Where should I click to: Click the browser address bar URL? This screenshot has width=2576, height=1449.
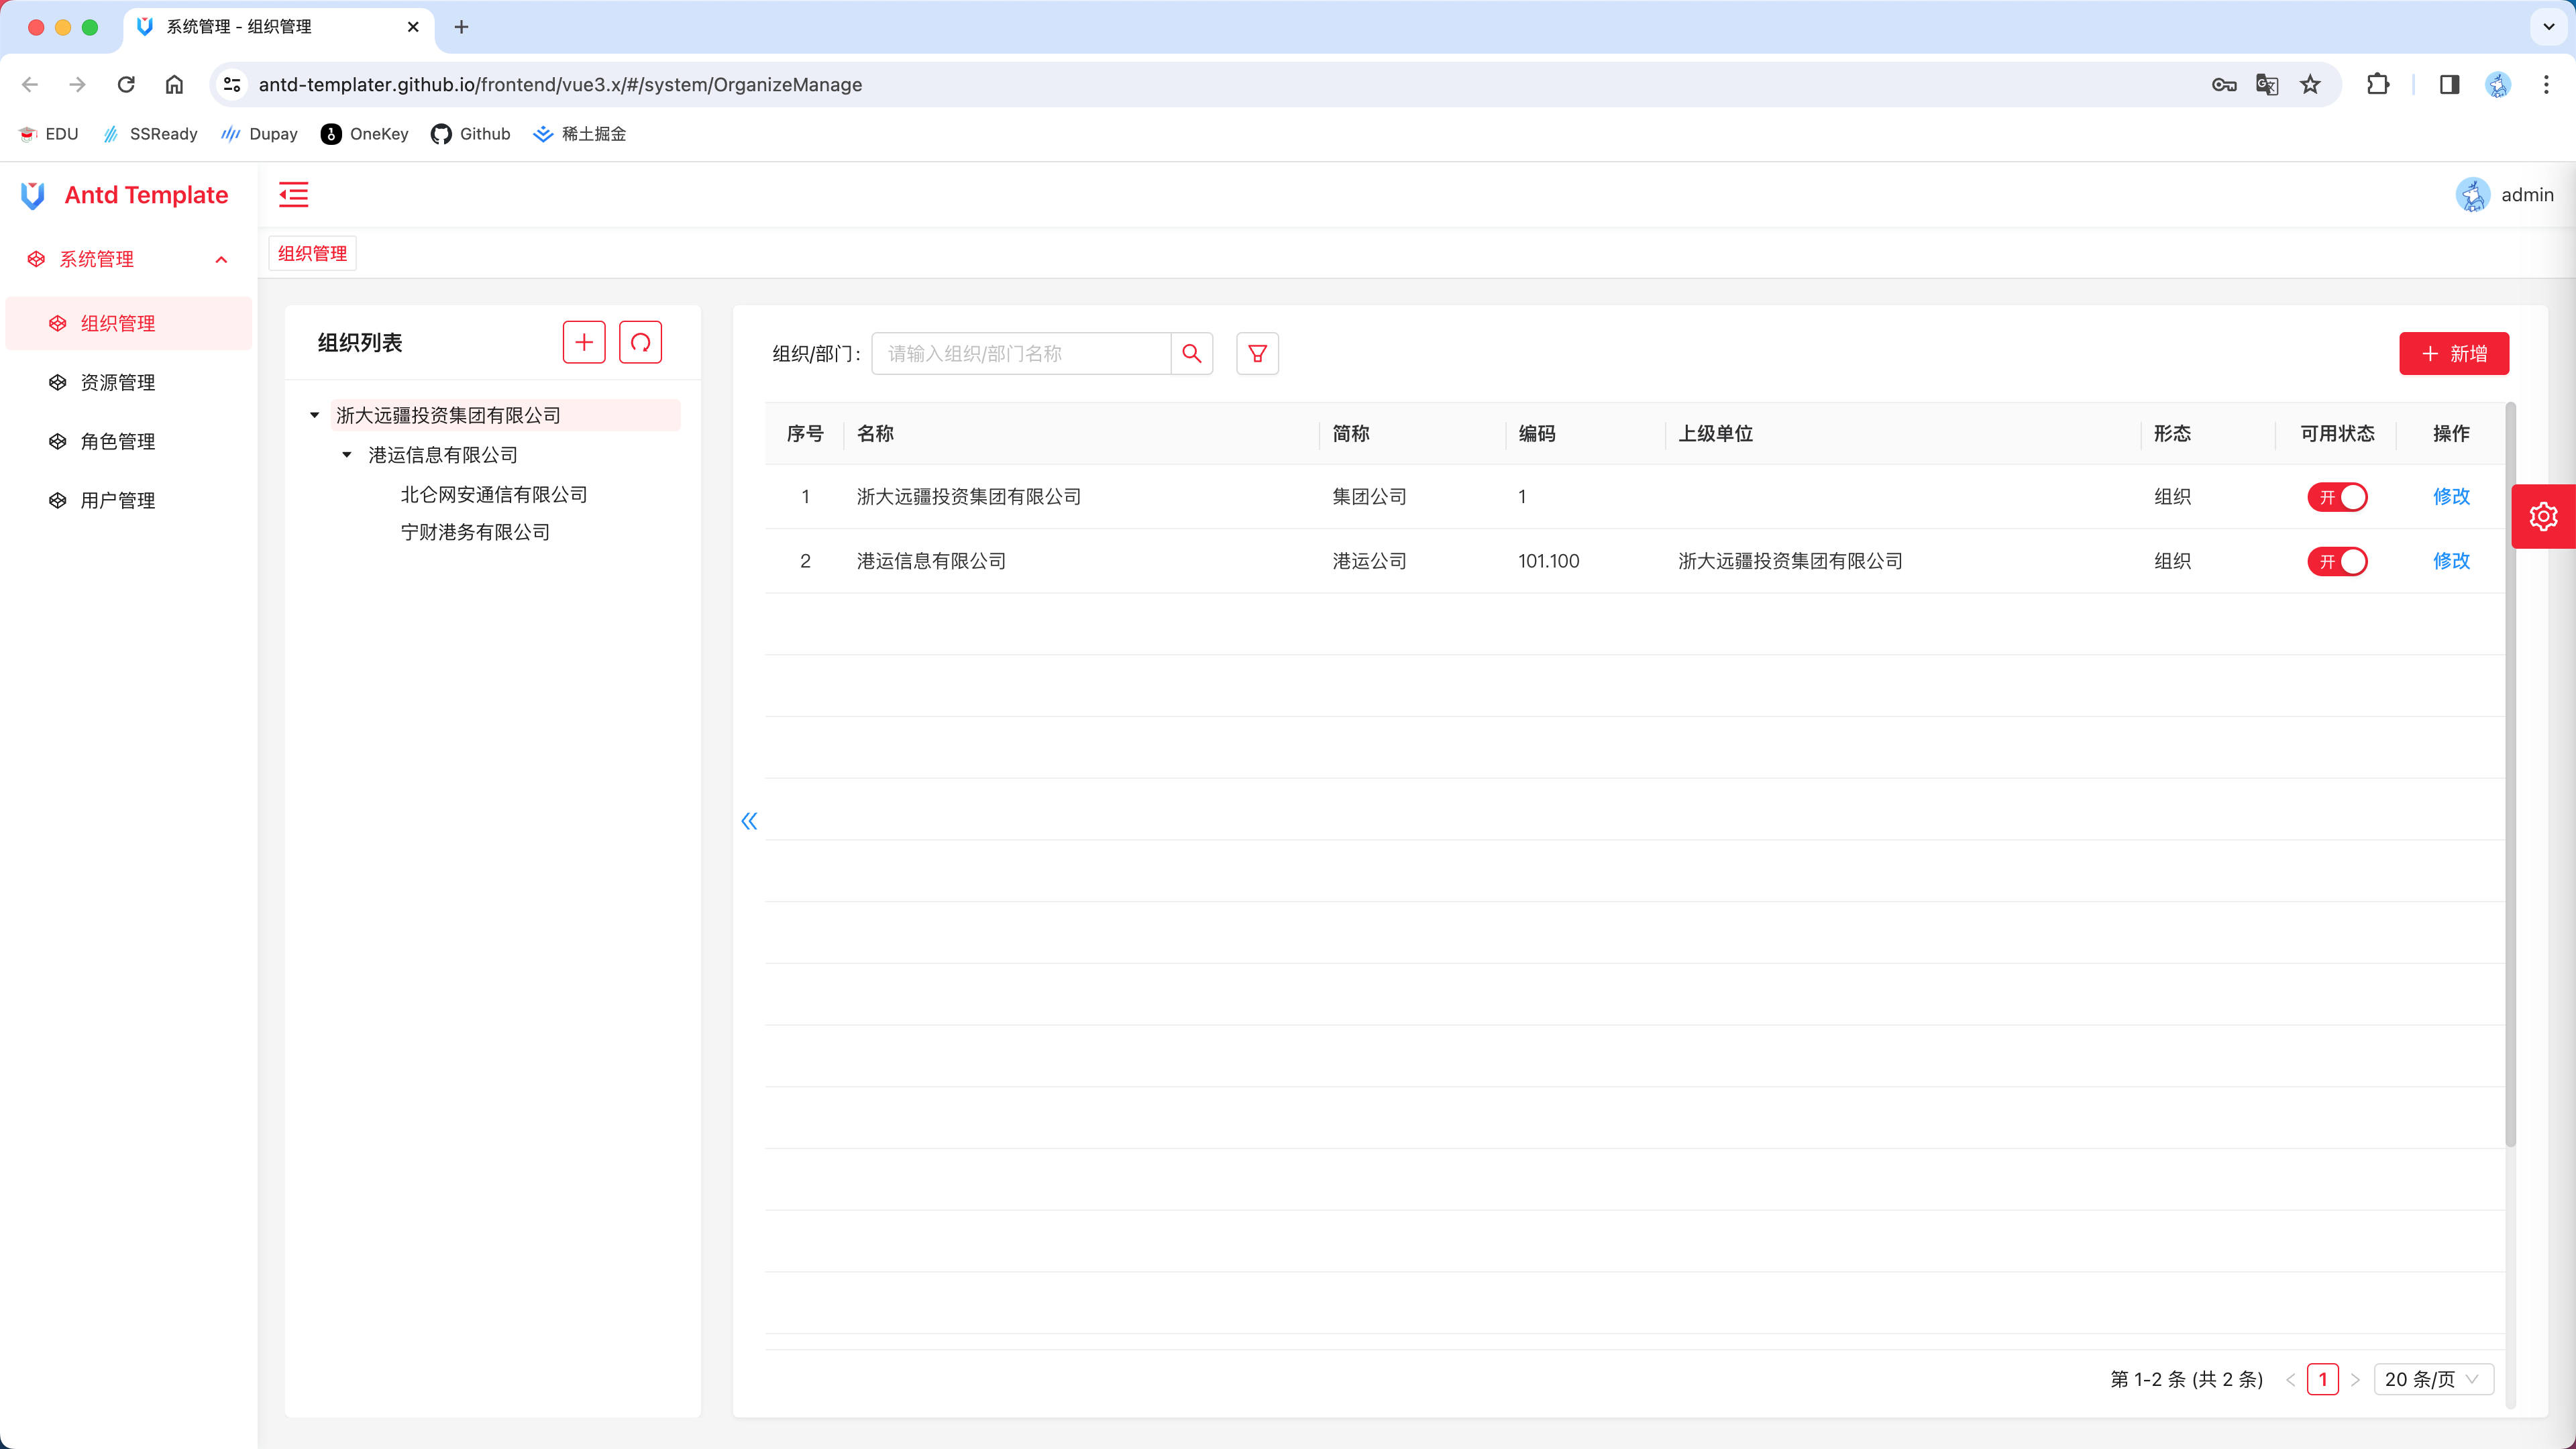560,84
